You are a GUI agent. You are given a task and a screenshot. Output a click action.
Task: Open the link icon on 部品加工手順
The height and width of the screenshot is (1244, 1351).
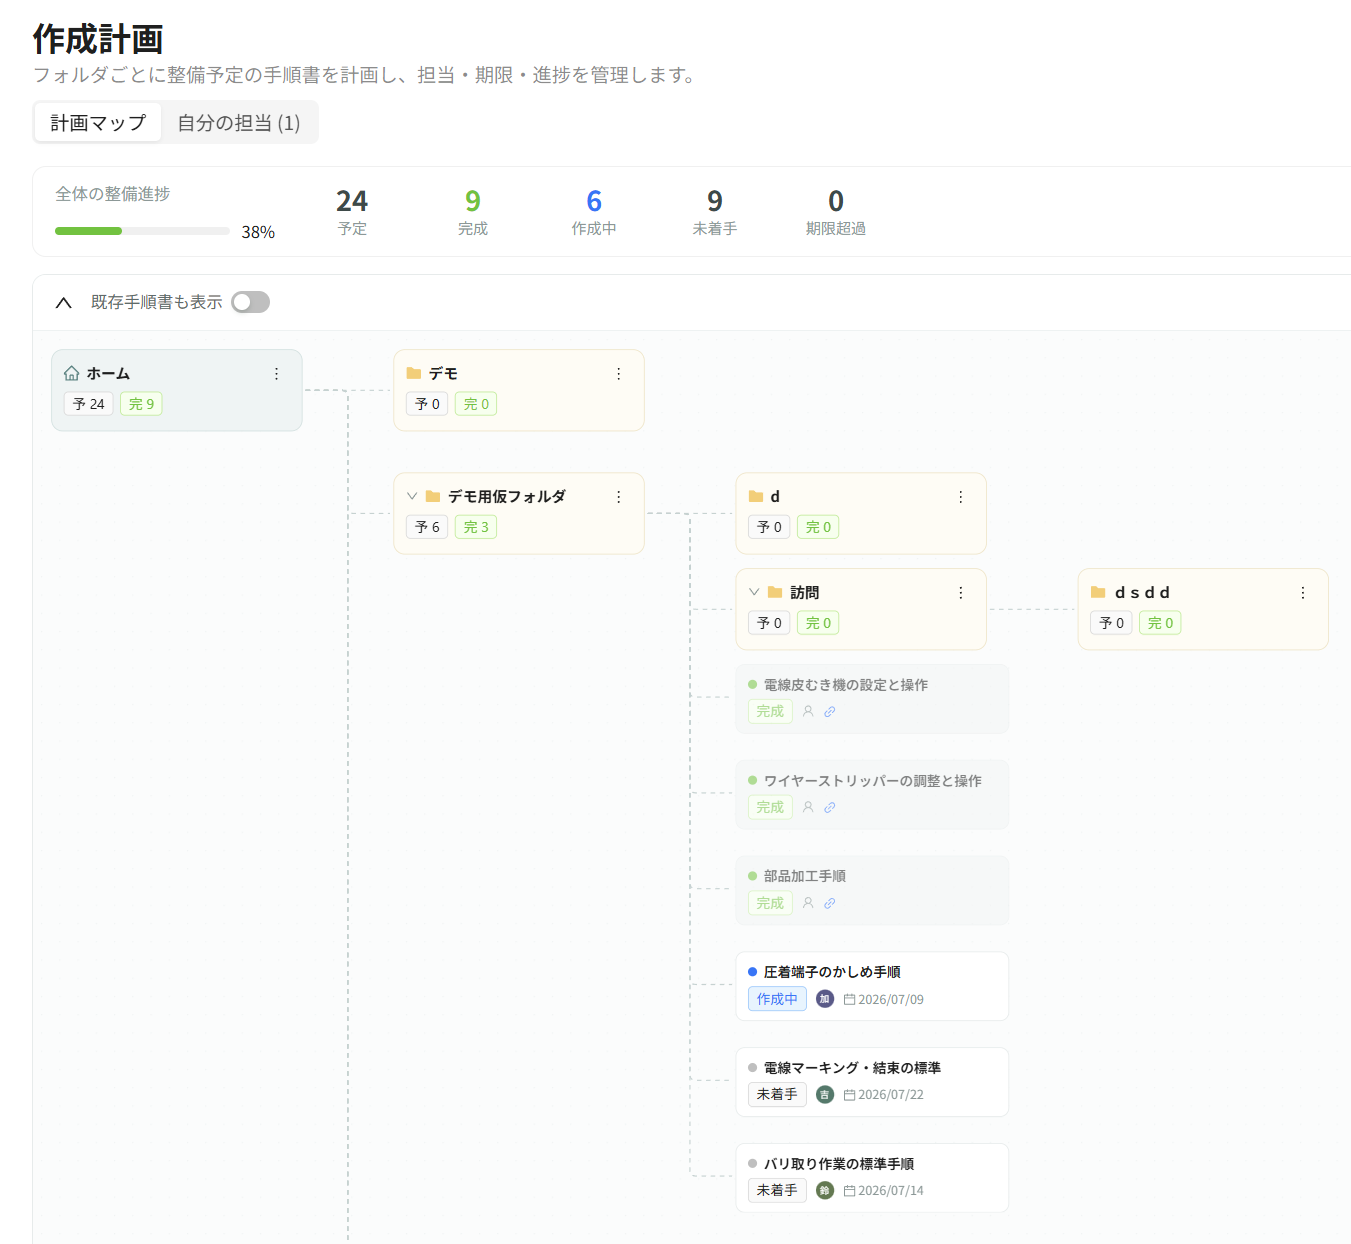coord(830,903)
